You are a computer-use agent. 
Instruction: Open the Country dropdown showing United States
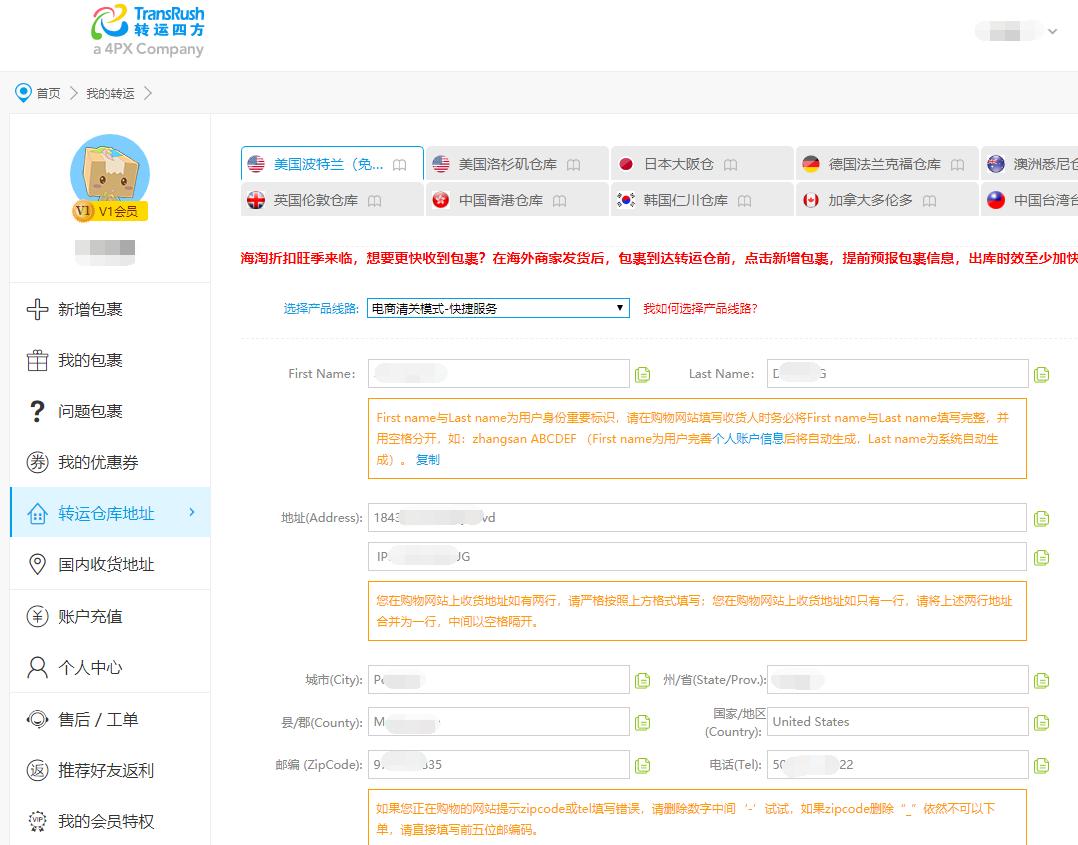897,721
